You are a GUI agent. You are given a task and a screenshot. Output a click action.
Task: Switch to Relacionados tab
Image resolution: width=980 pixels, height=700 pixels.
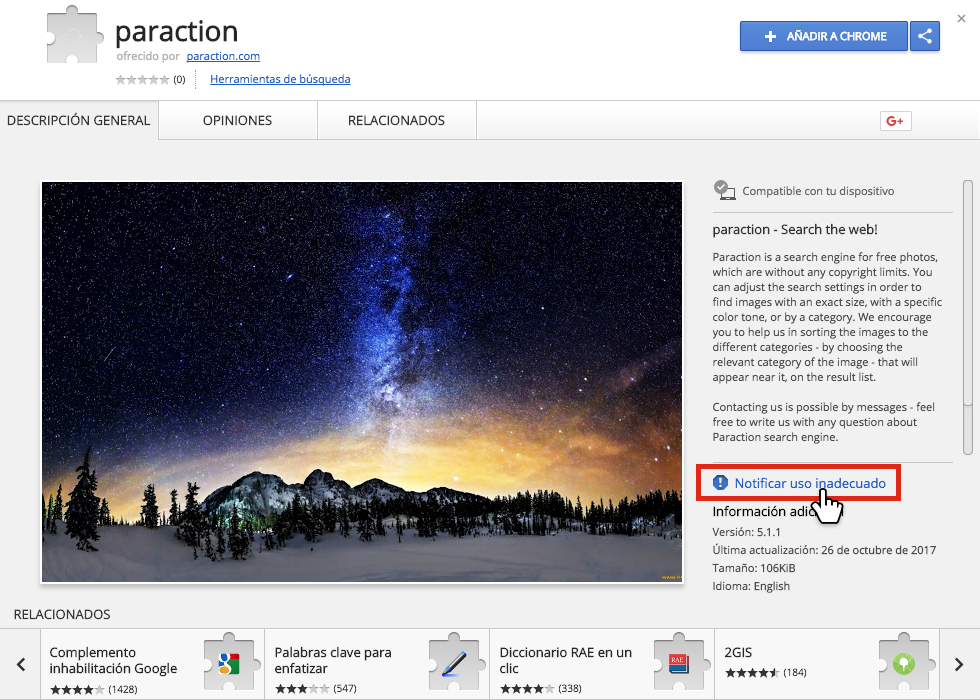[396, 120]
